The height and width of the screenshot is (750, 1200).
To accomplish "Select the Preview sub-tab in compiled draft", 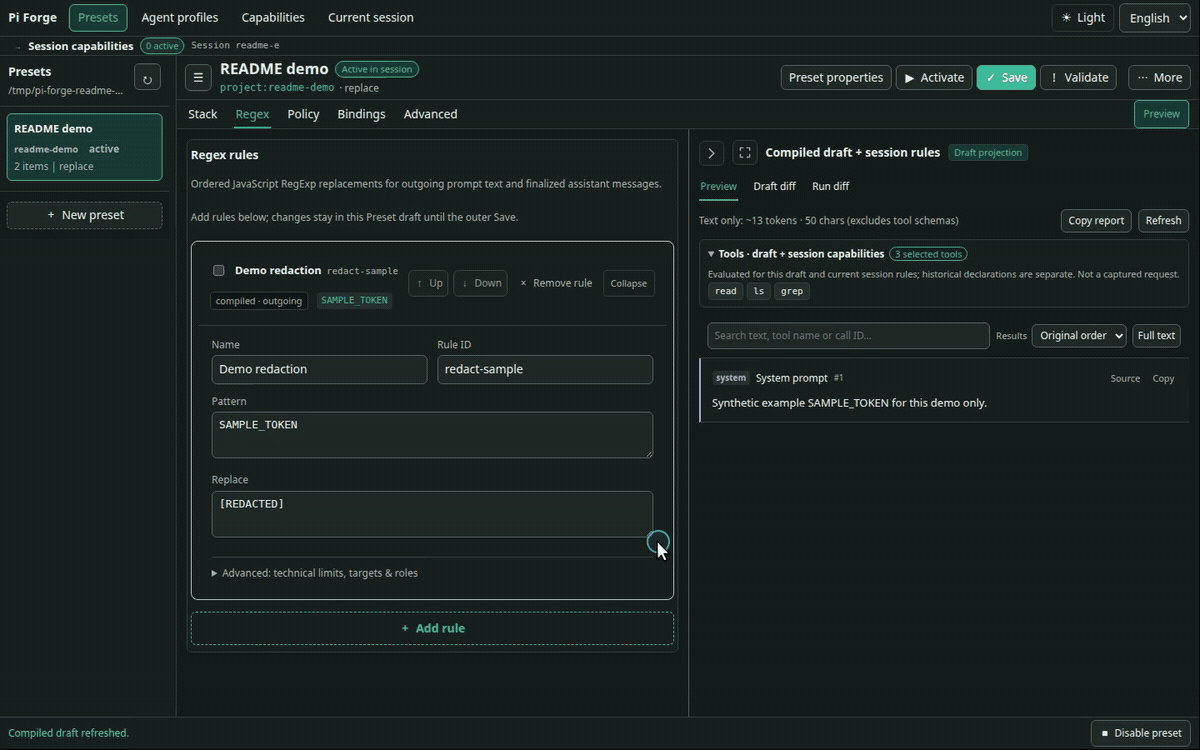I will (718, 186).
